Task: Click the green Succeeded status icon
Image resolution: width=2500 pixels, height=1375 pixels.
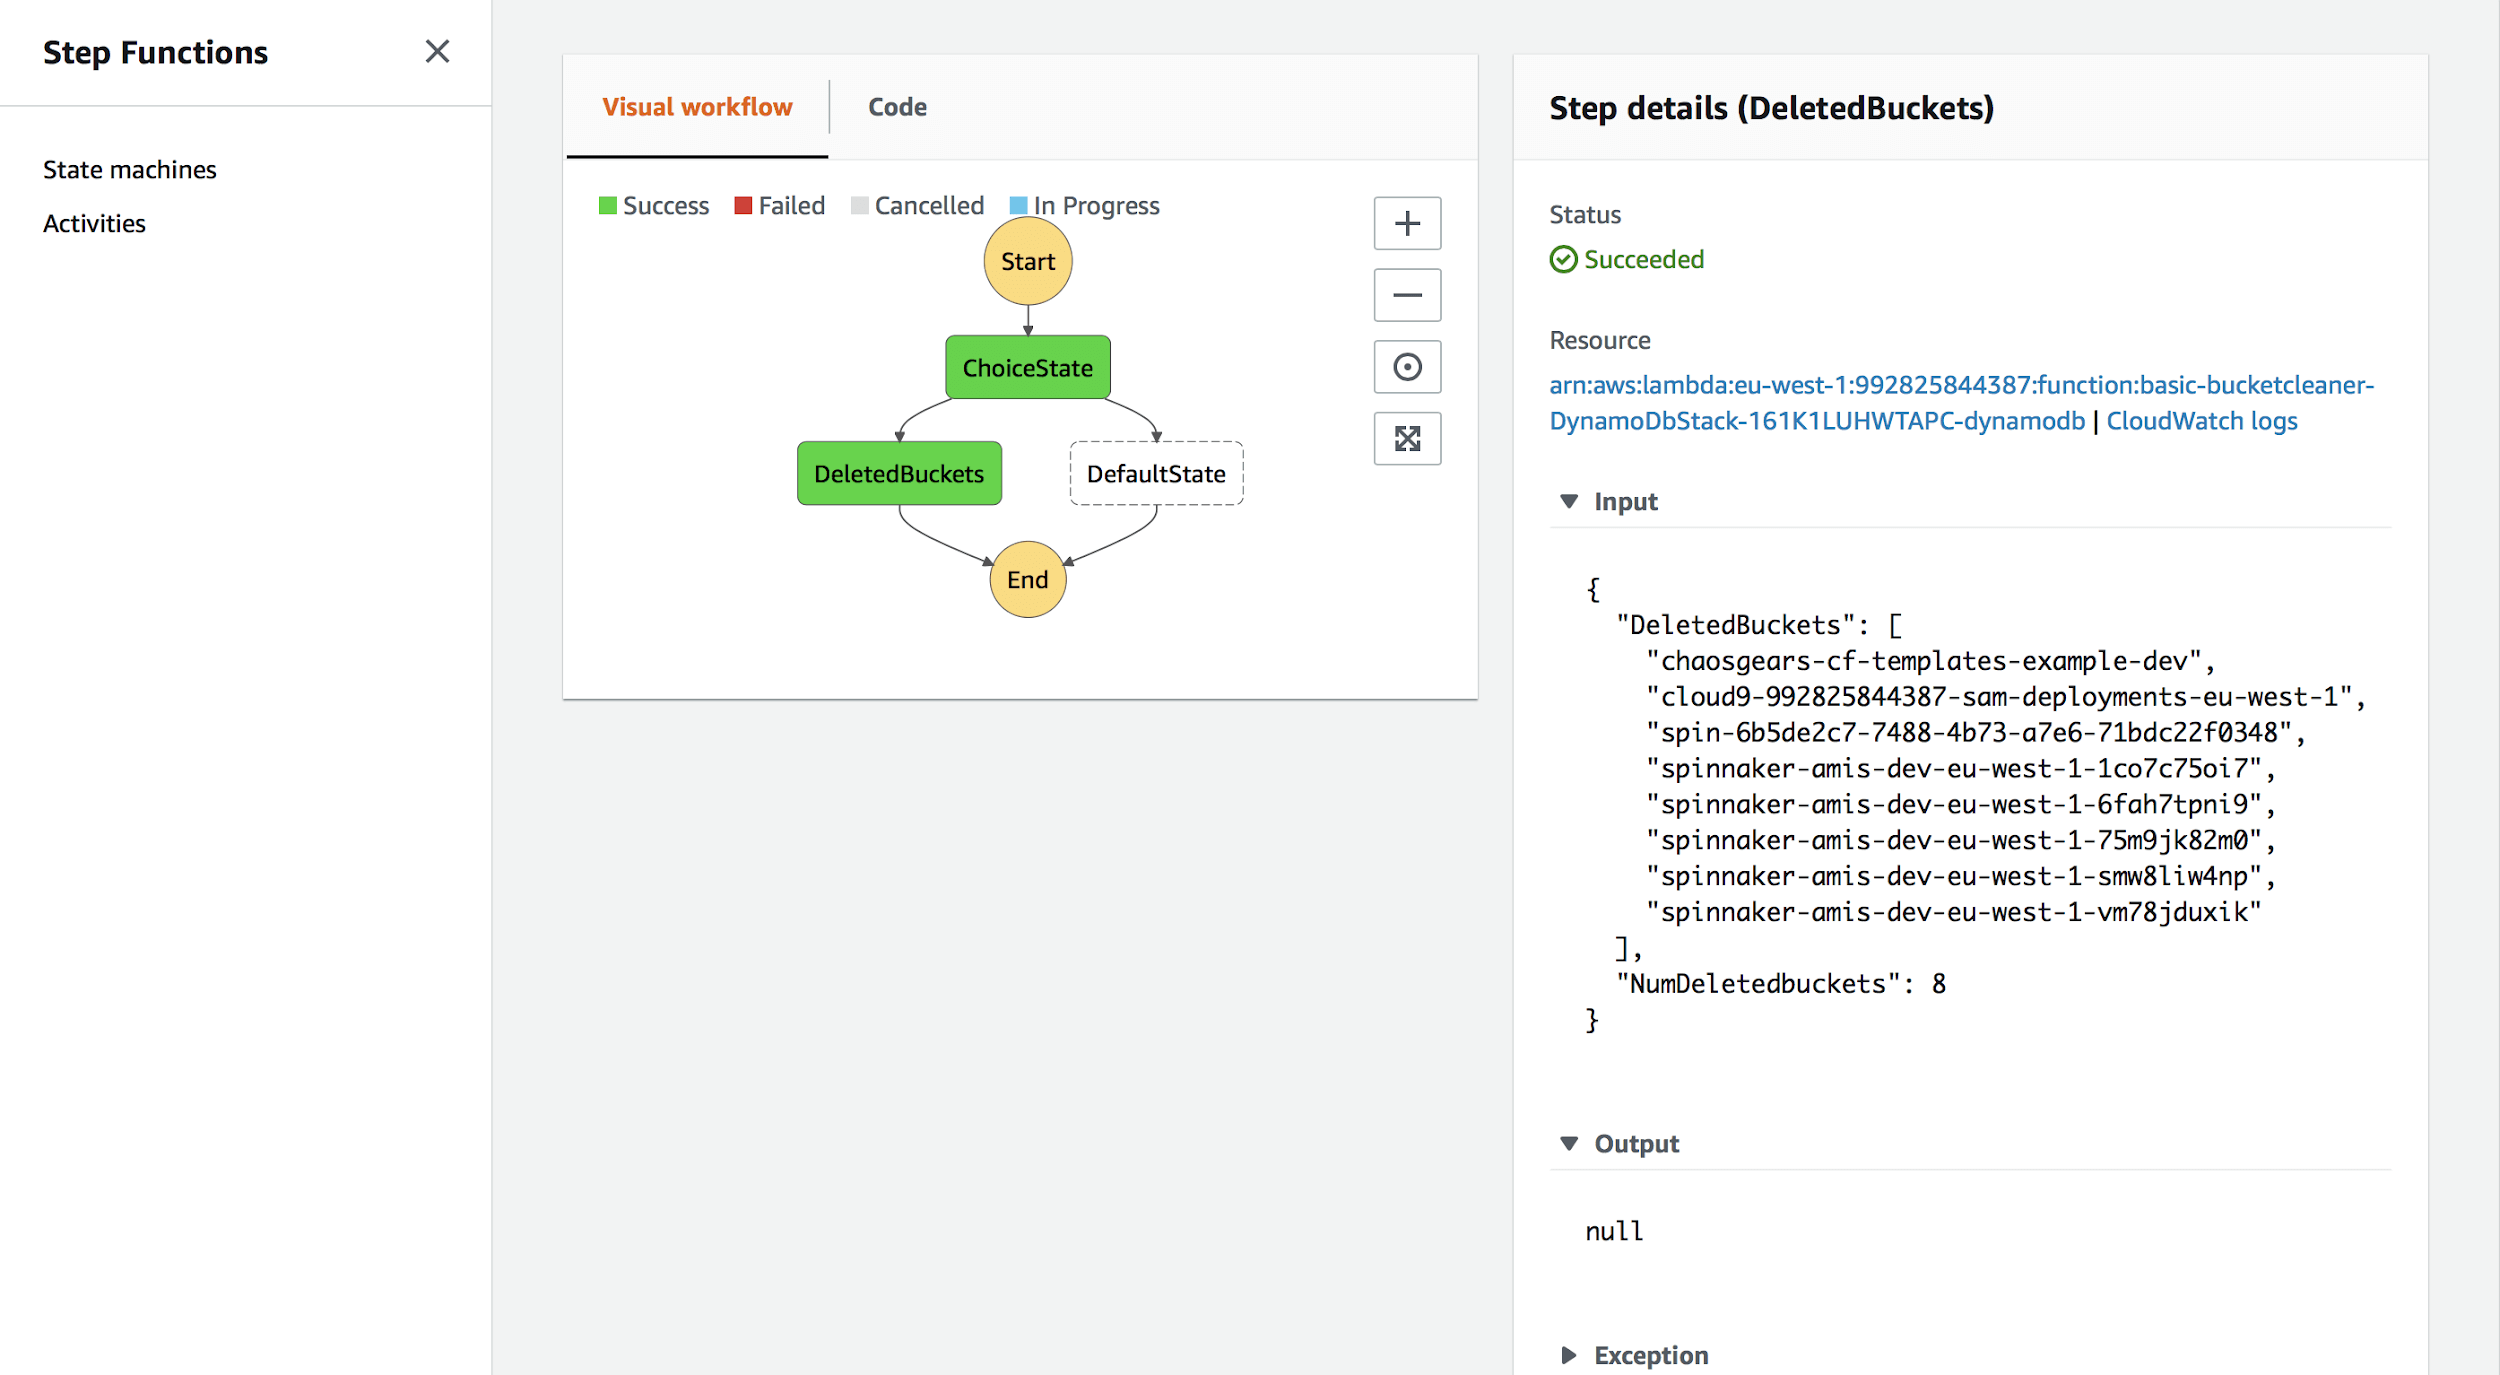Action: 1562,260
